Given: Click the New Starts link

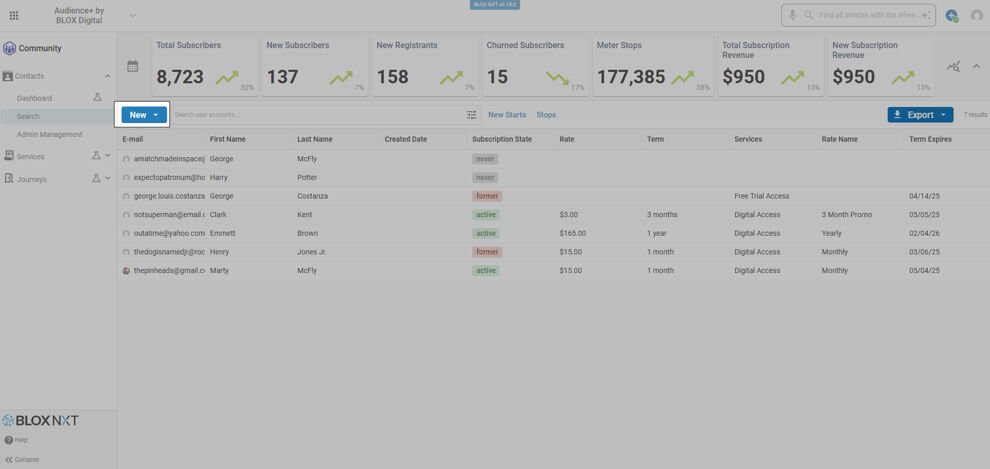Looking at the screenshot, I should click(507, 115).
